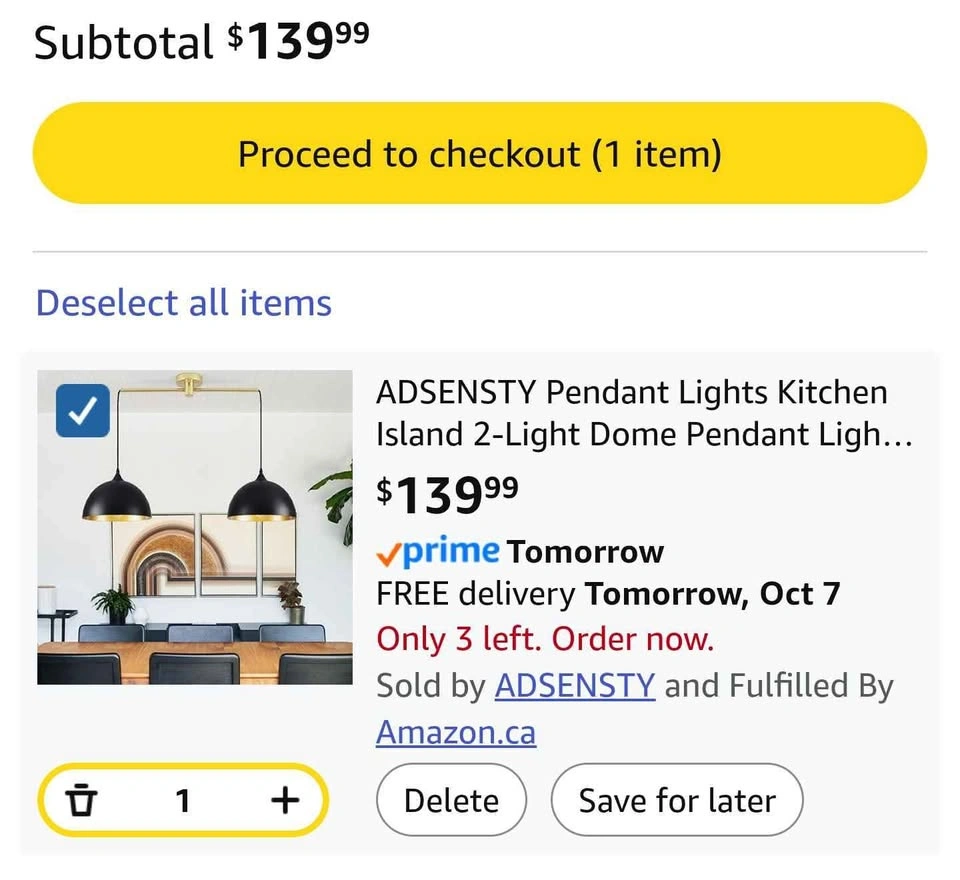The width and height of the screenshot is (960, 880).
Task: Click the quantity value 1
Action: point(183,800)
